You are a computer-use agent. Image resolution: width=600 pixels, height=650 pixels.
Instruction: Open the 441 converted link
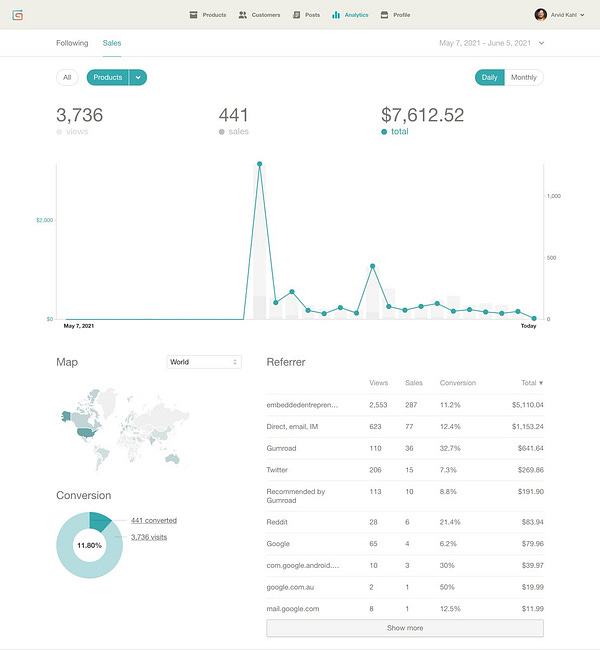pyautogui.click(x=154, y=520)
